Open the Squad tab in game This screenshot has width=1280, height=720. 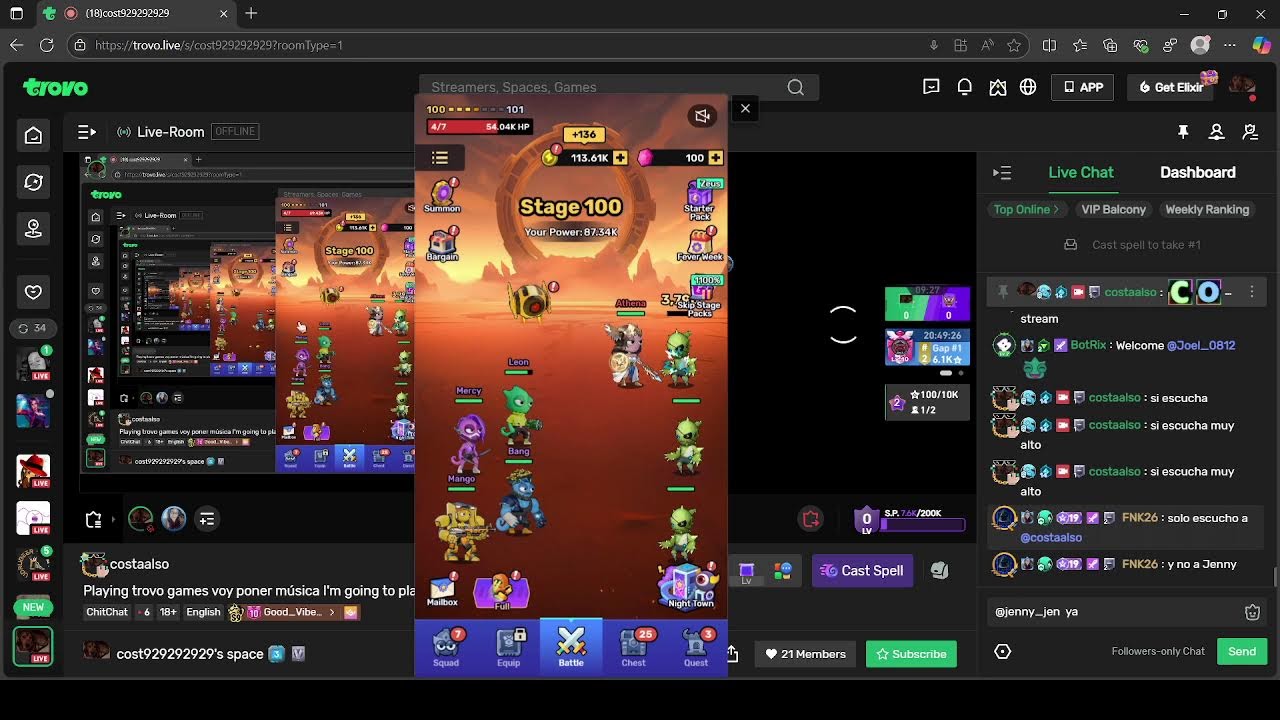[x=446, y=647]
